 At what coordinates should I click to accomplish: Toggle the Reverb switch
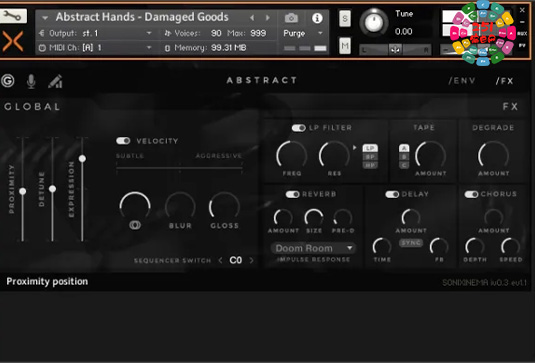(x=292, y=194)
